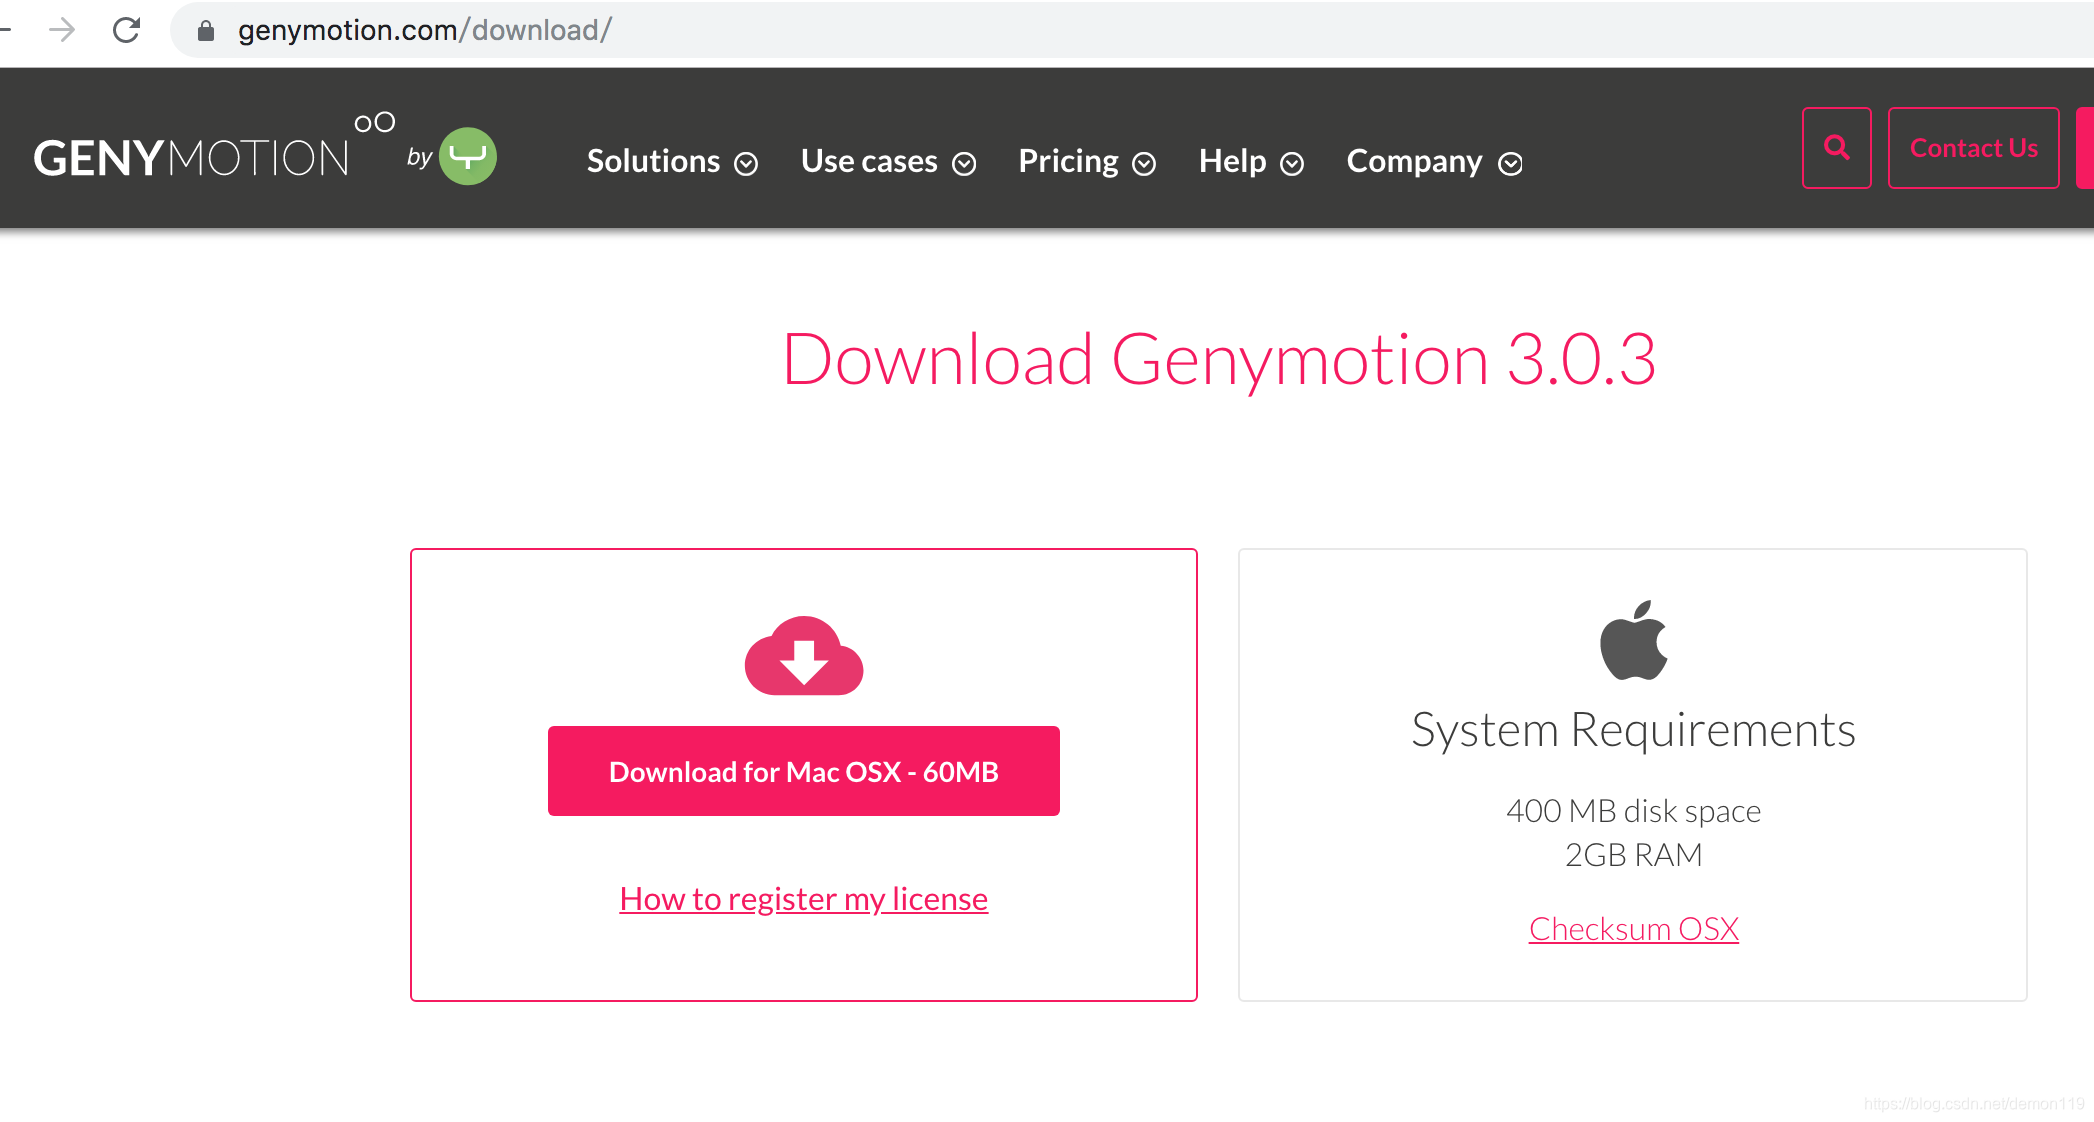Expand the Solutions menu chevron
This screenshot has width=2094, height=1122.
(x=746, y=164)
